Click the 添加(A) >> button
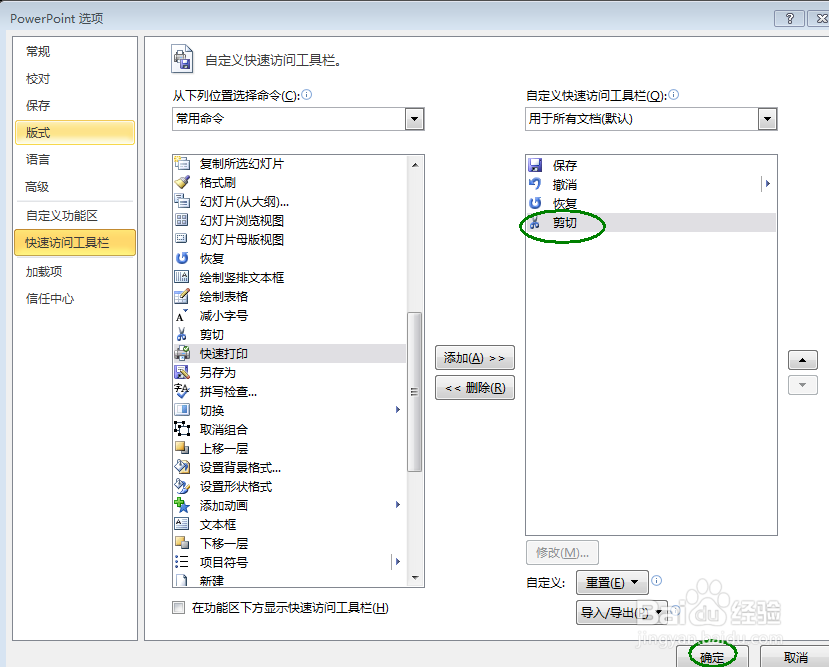 [x=475, y=358]
